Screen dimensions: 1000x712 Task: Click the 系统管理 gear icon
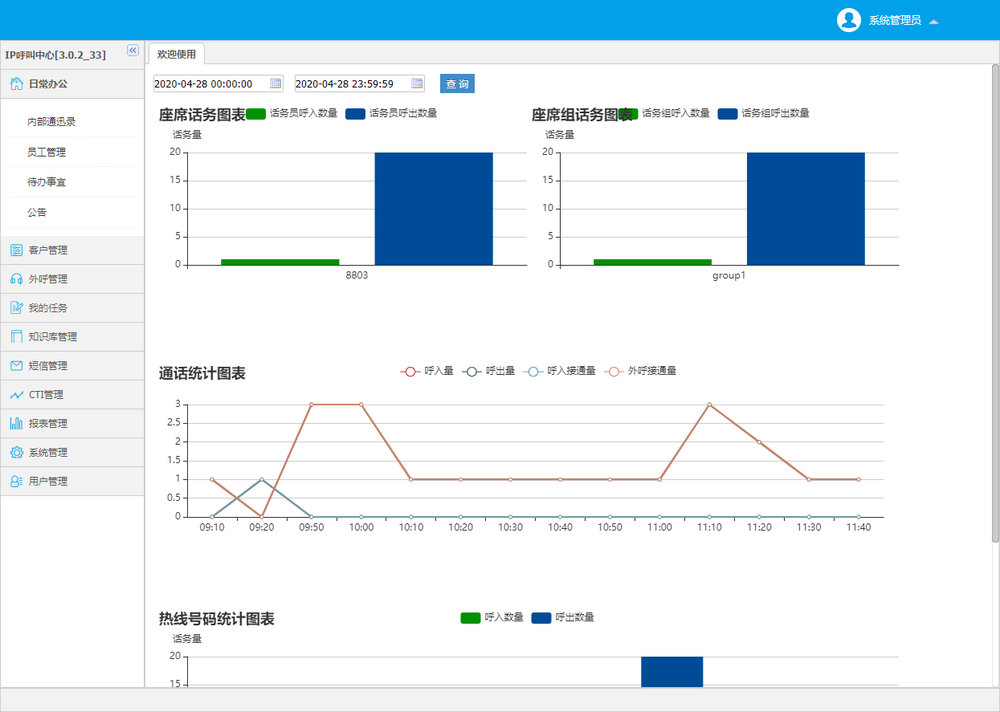16,453
